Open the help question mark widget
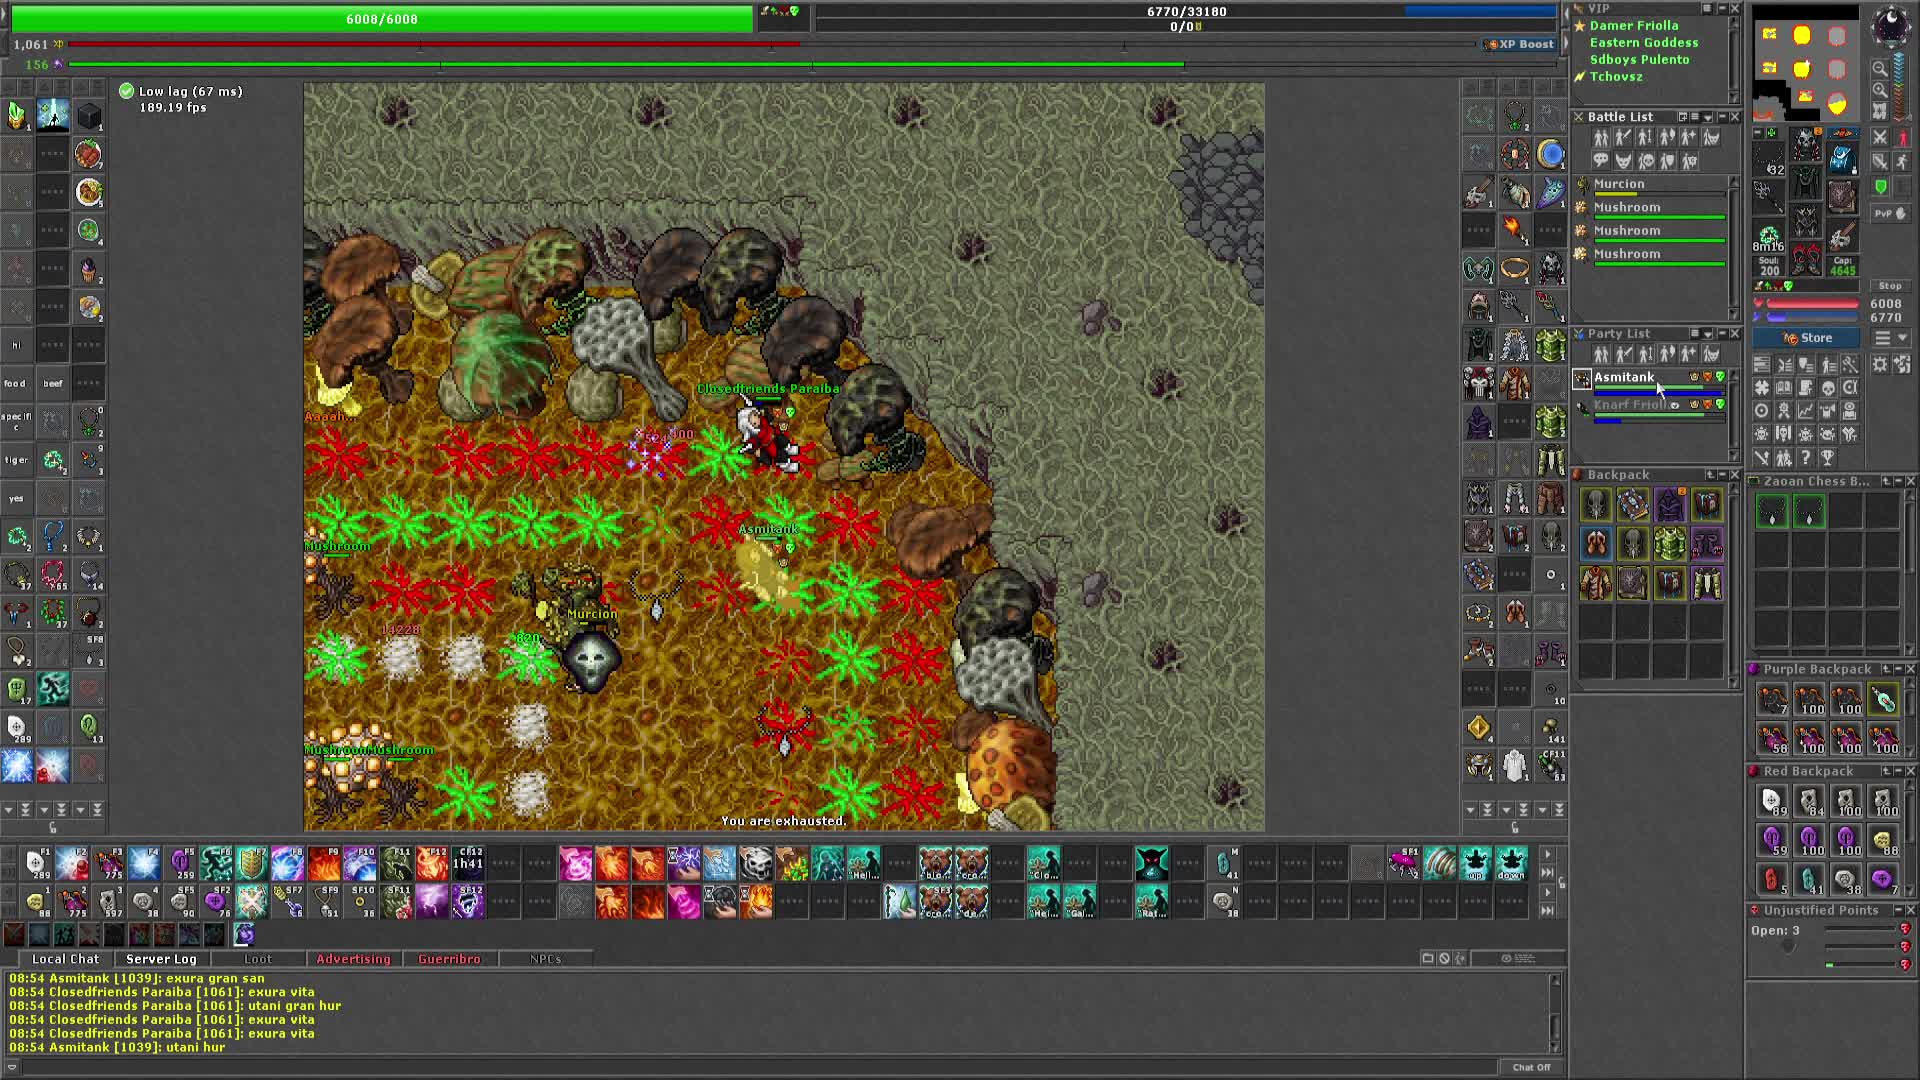1920x1080 pixels. click(x=1806, y=457)
